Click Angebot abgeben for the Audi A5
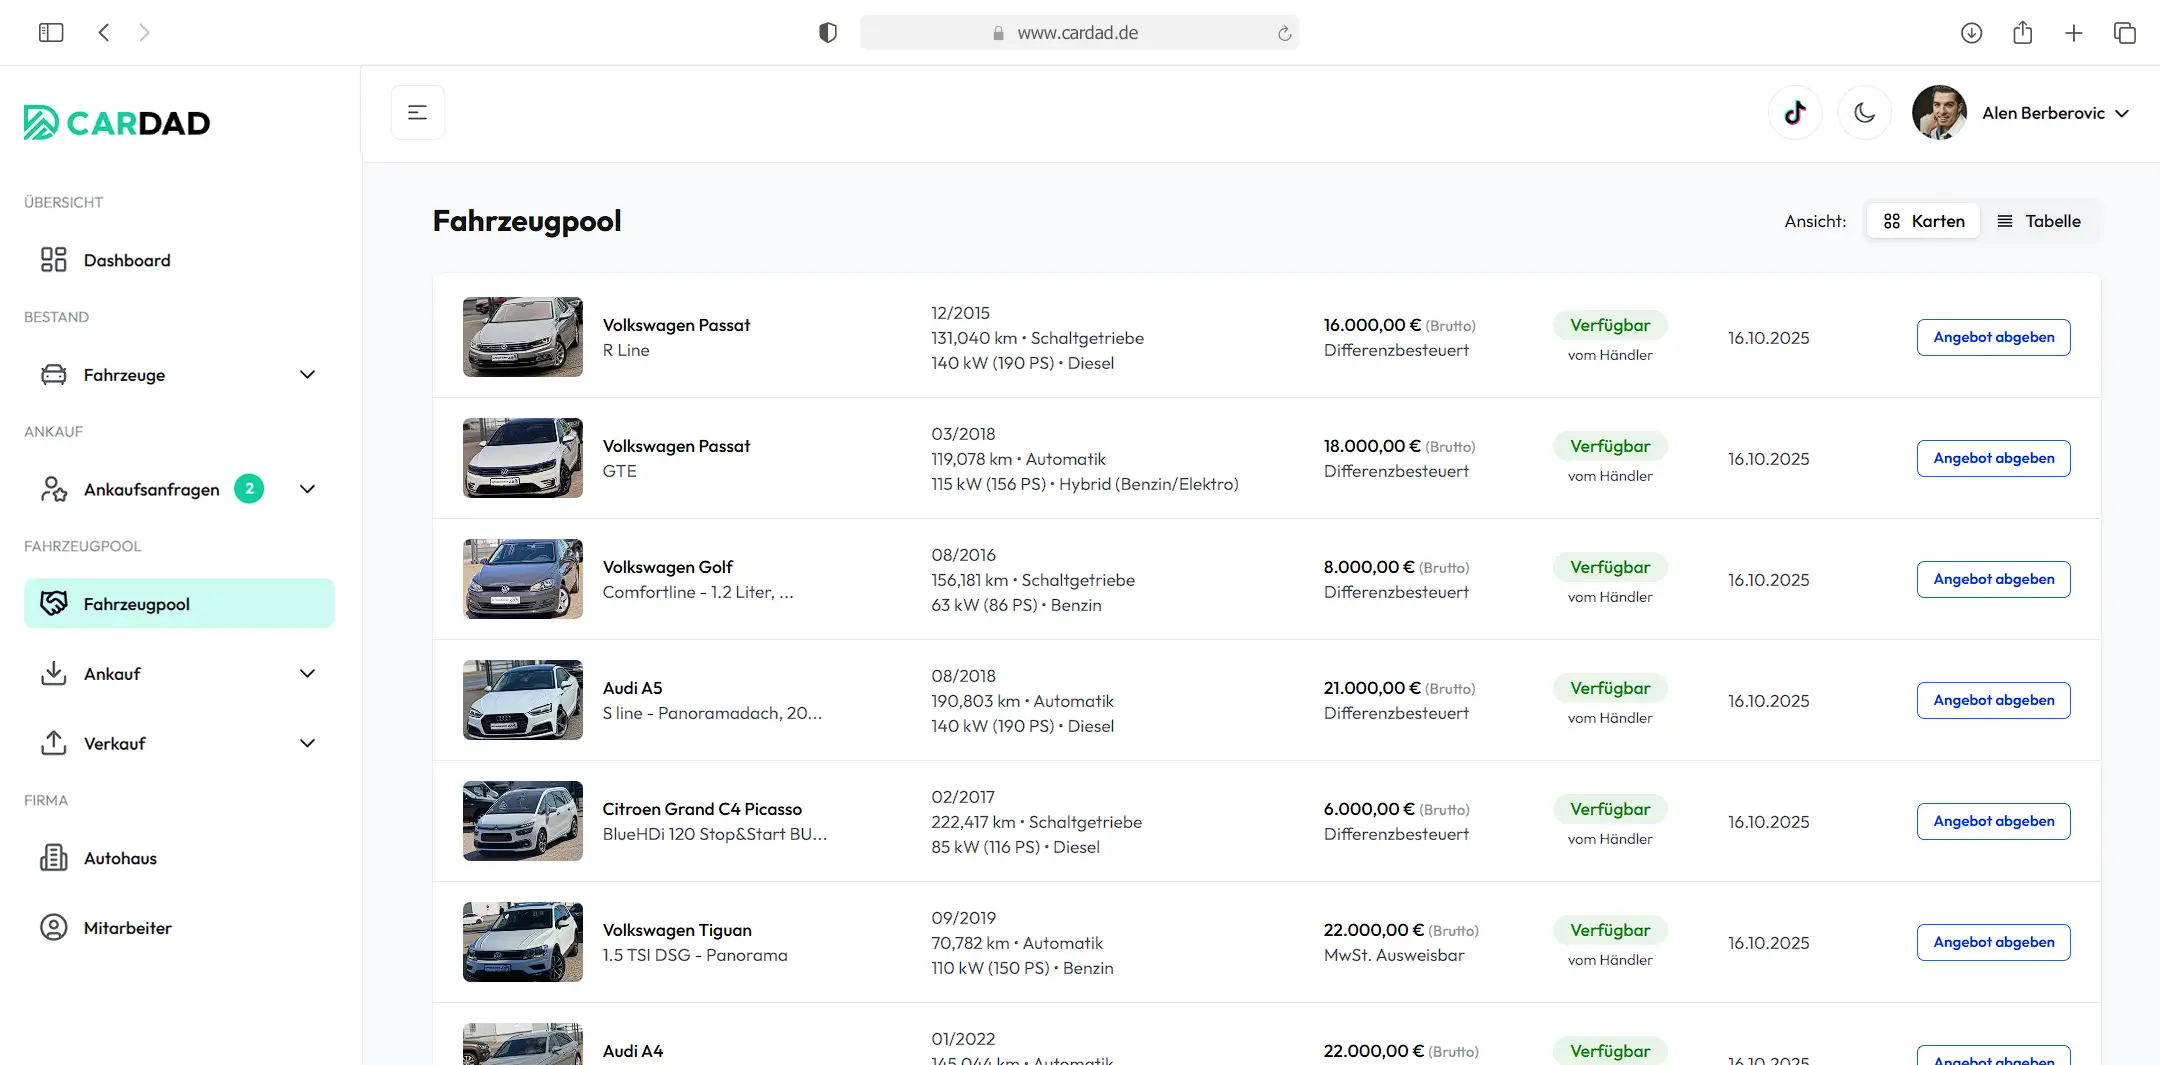 [x=1992, y=700]
